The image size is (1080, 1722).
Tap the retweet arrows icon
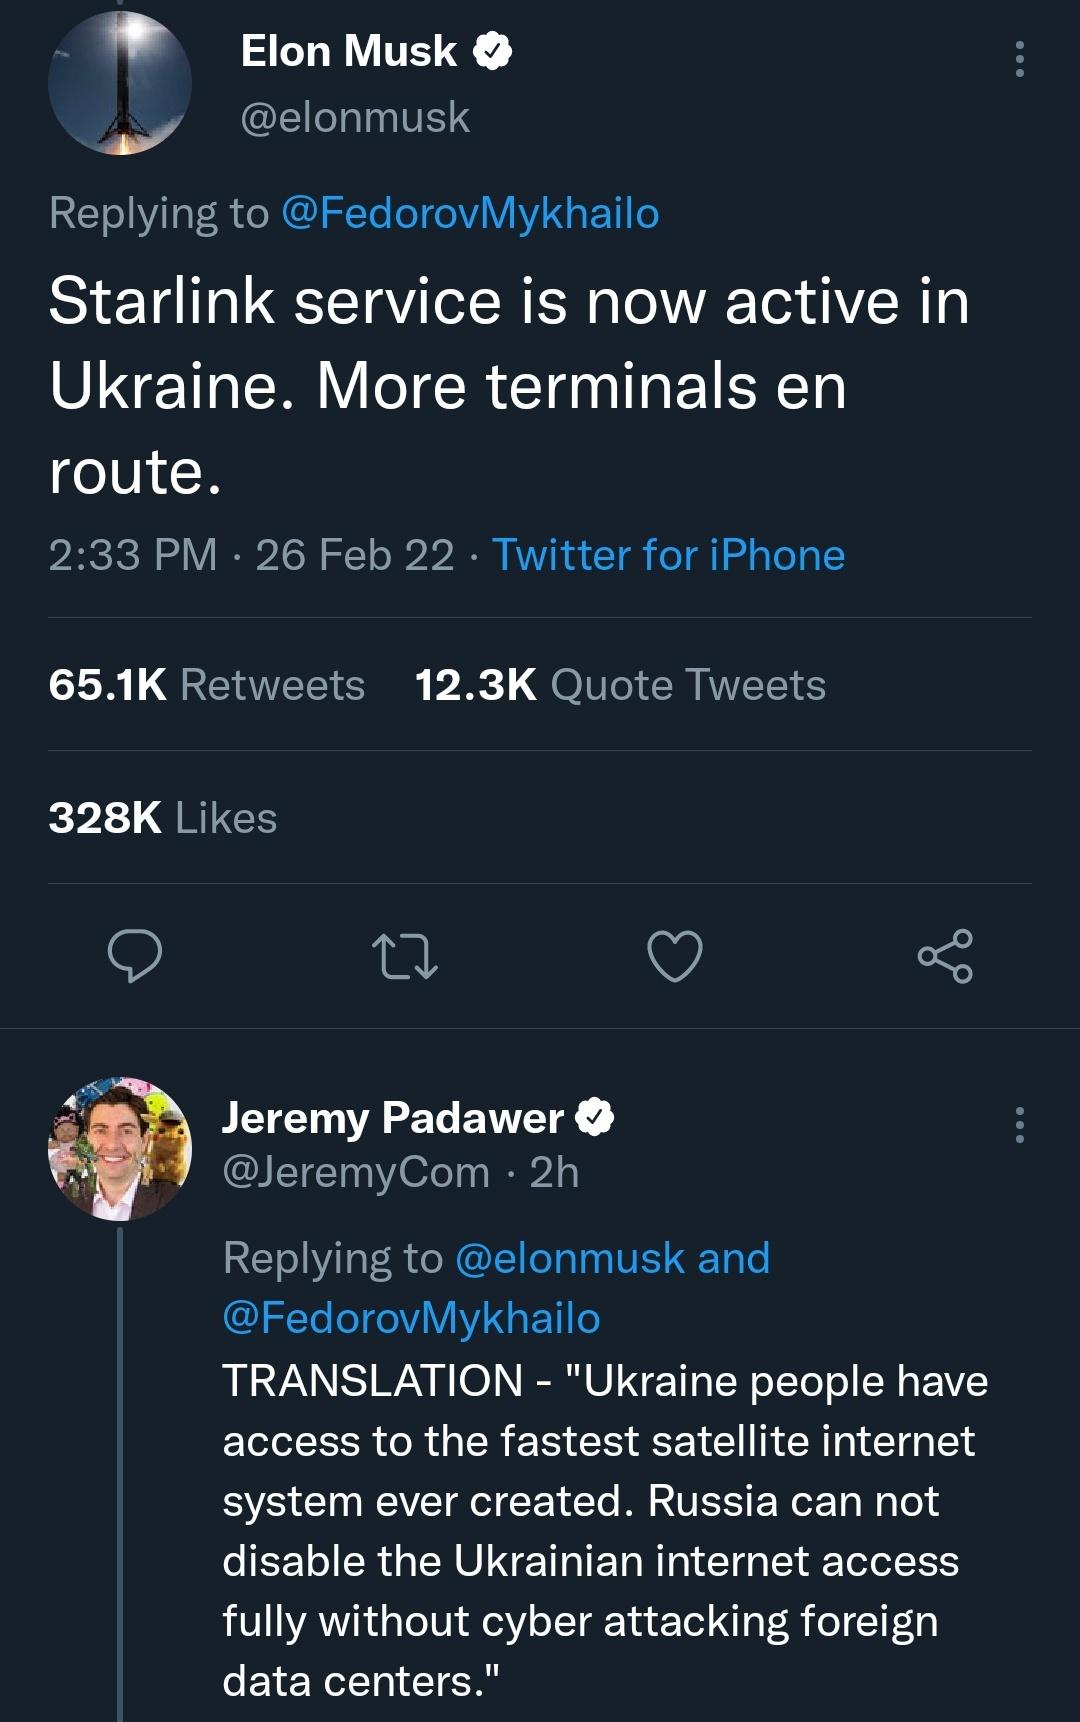coord(404,956)
